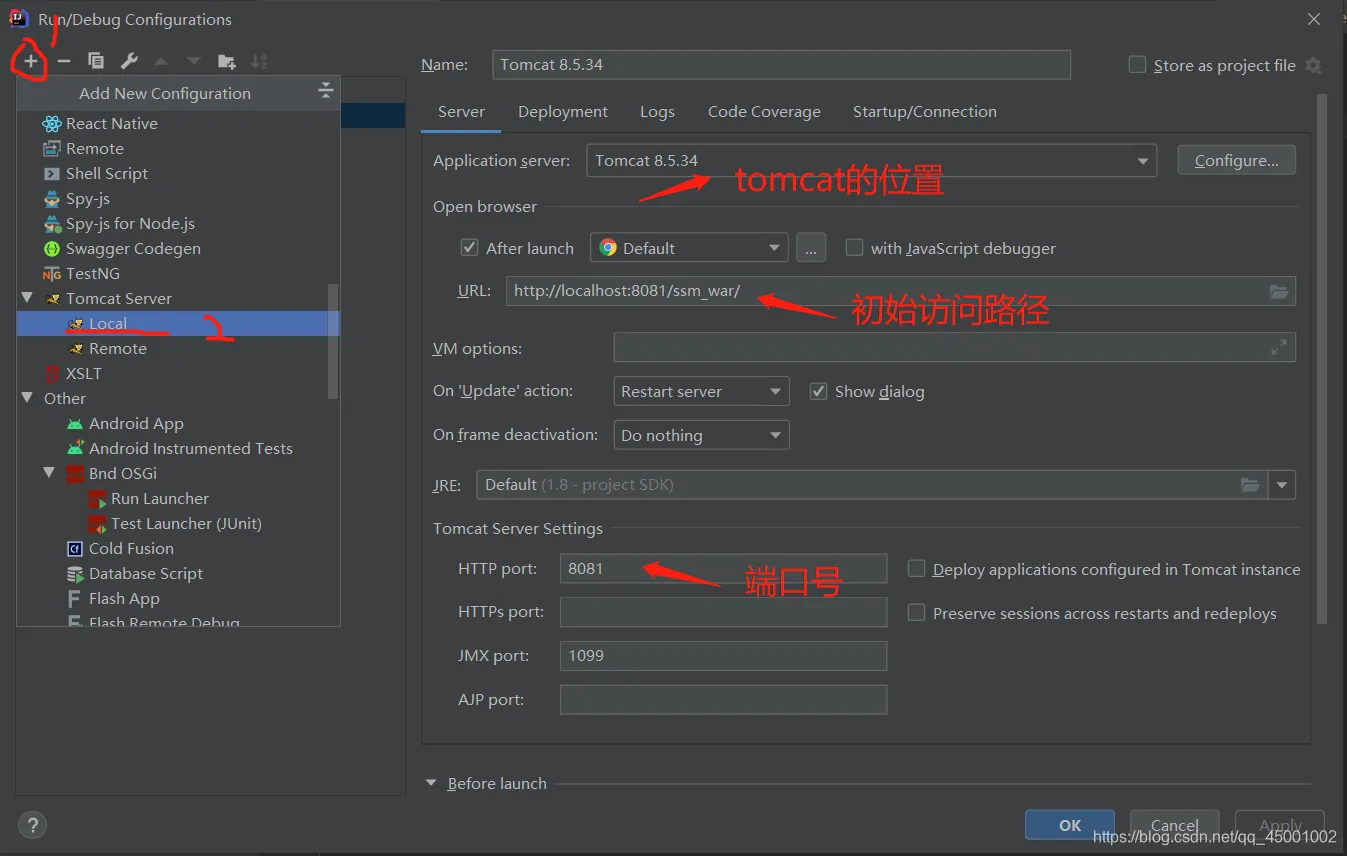
Task: Switch to the Startup/Connection tab
Action: (x=924, y=112)
